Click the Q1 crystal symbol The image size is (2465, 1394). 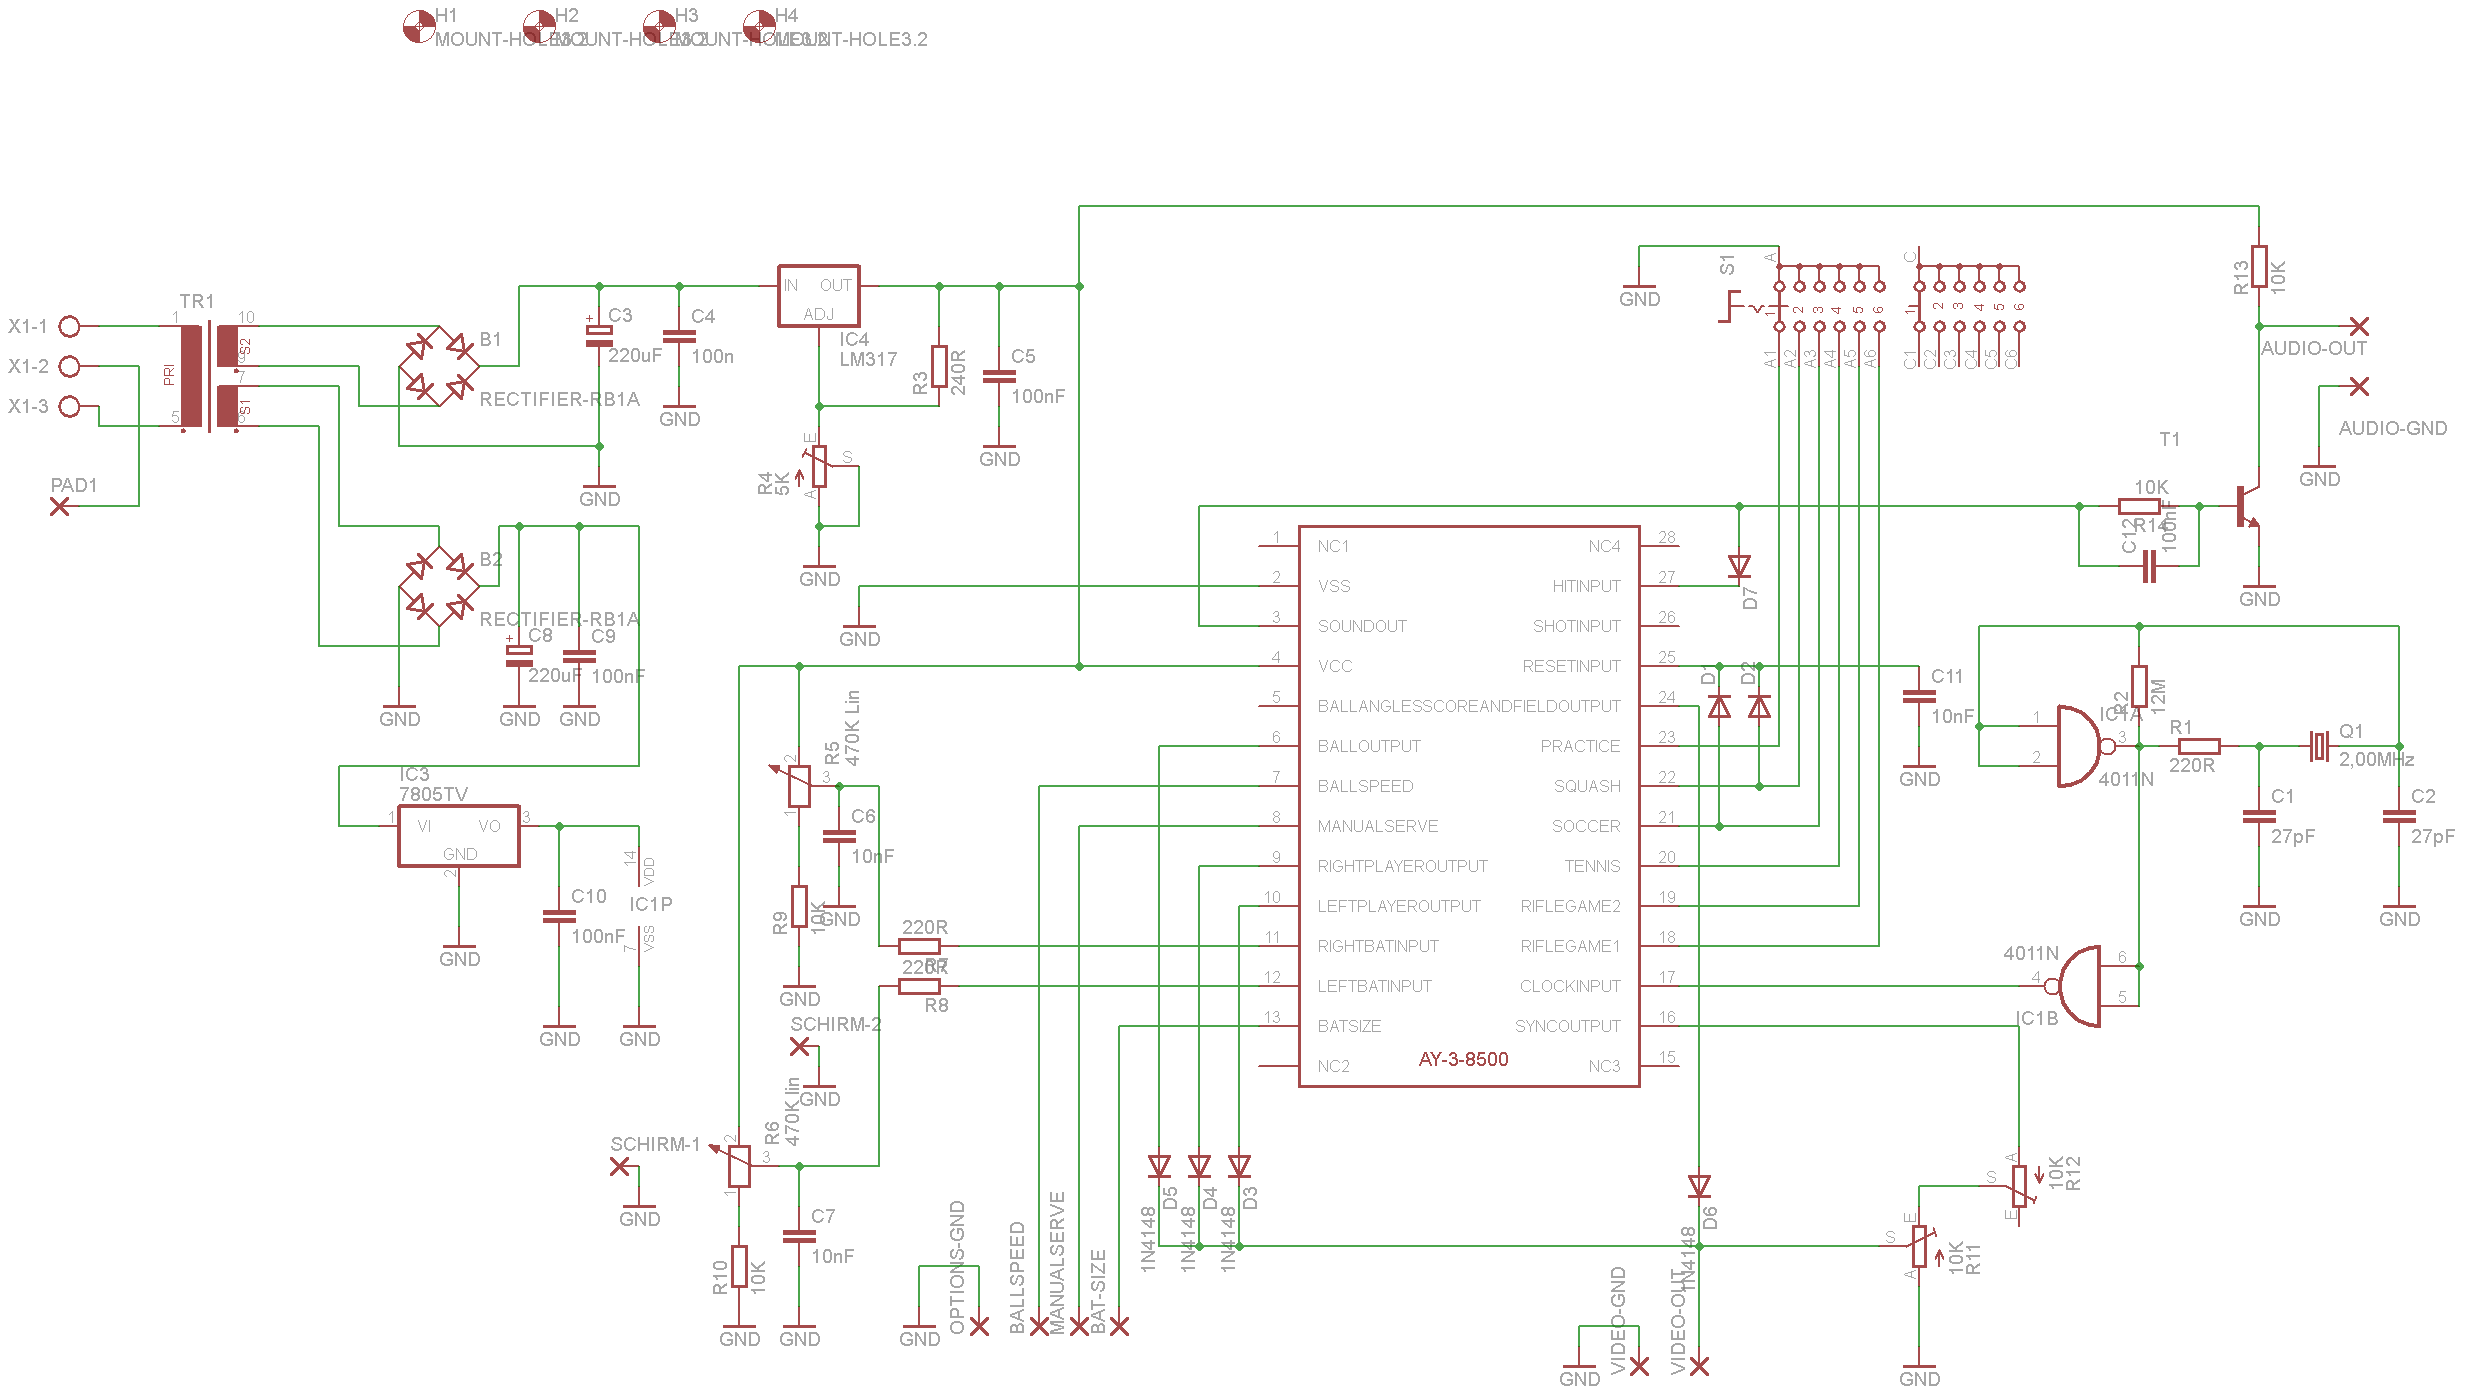click(2319, 746)
